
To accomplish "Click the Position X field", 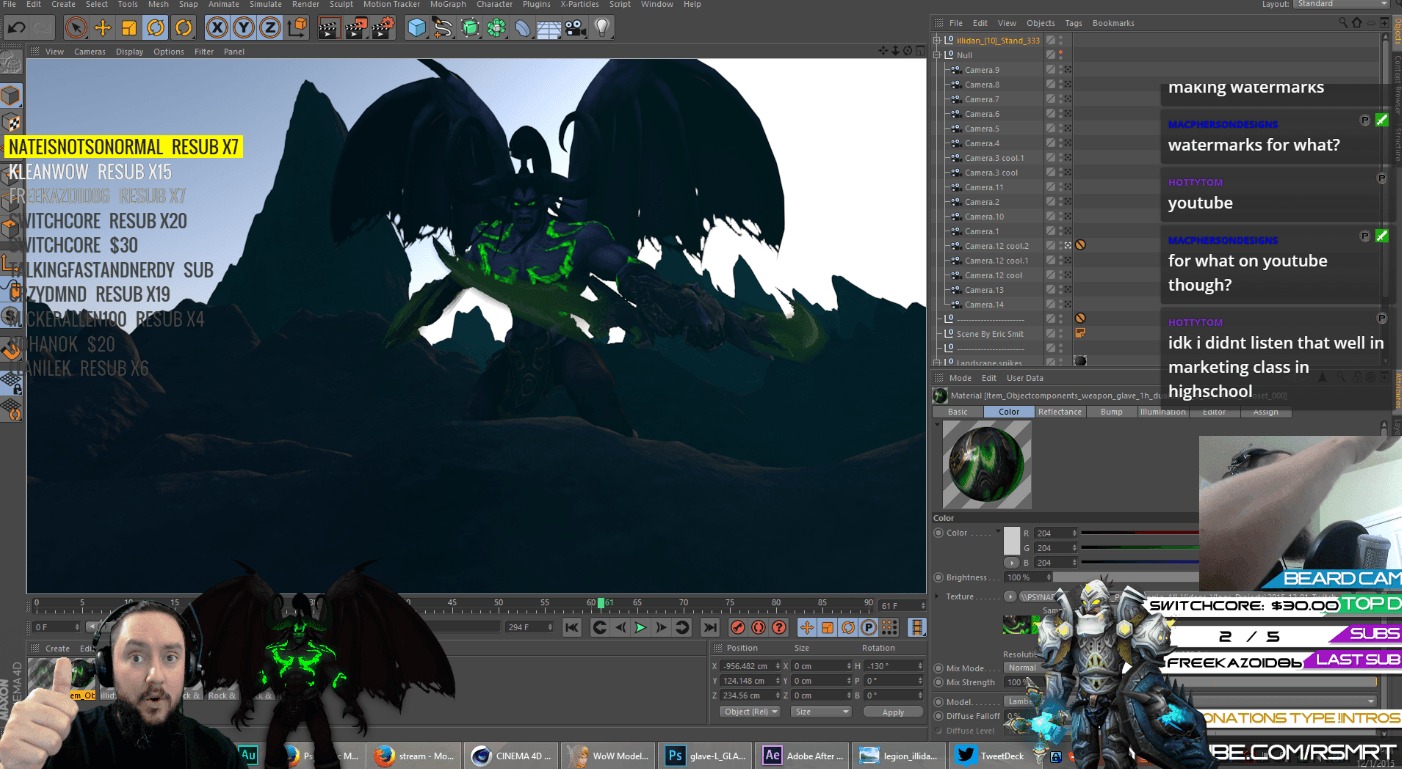I will [751, 665].
